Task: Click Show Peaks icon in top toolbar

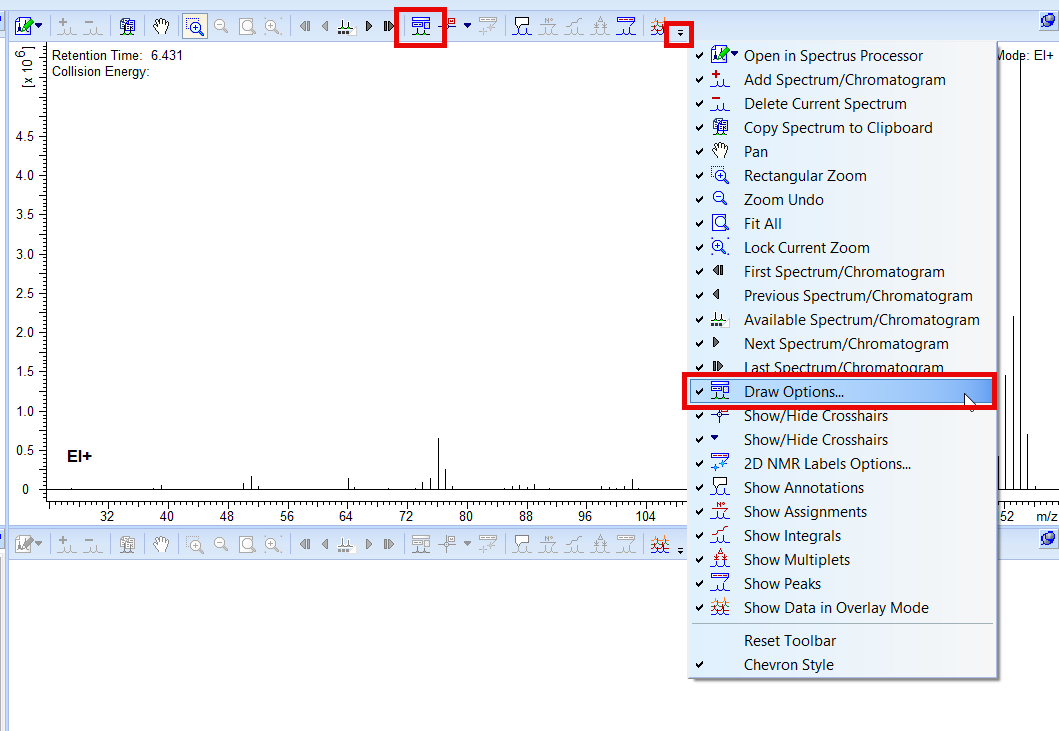Action: click(626, 27)
